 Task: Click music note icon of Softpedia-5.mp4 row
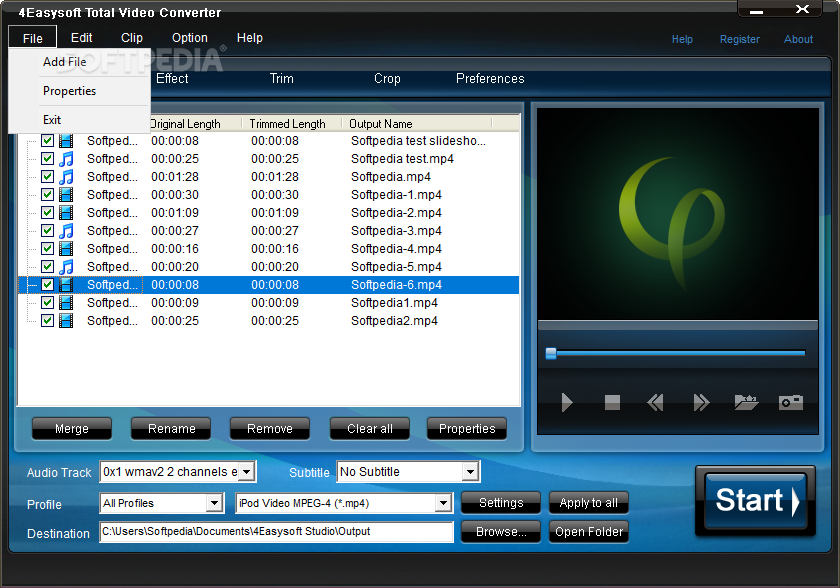[x=66, y=267]
